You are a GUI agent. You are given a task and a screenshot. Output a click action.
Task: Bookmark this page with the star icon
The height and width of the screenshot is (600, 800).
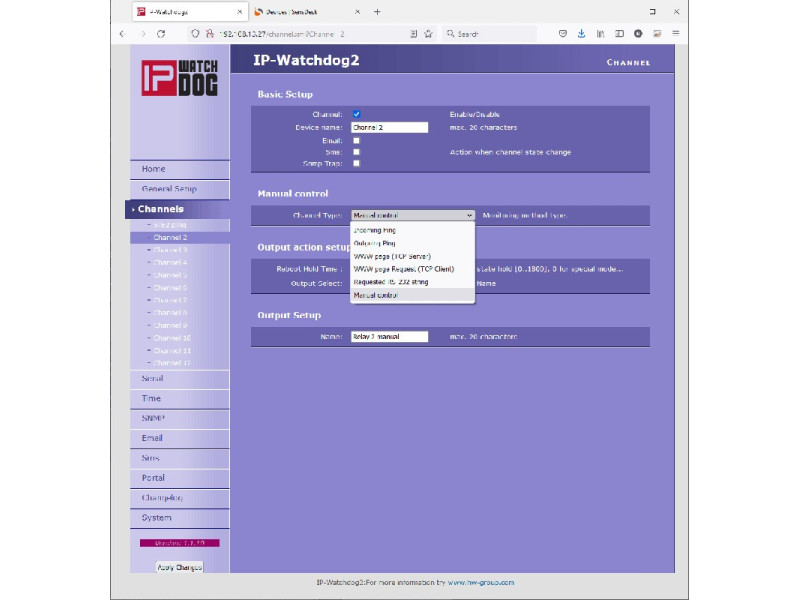(429, 34)
